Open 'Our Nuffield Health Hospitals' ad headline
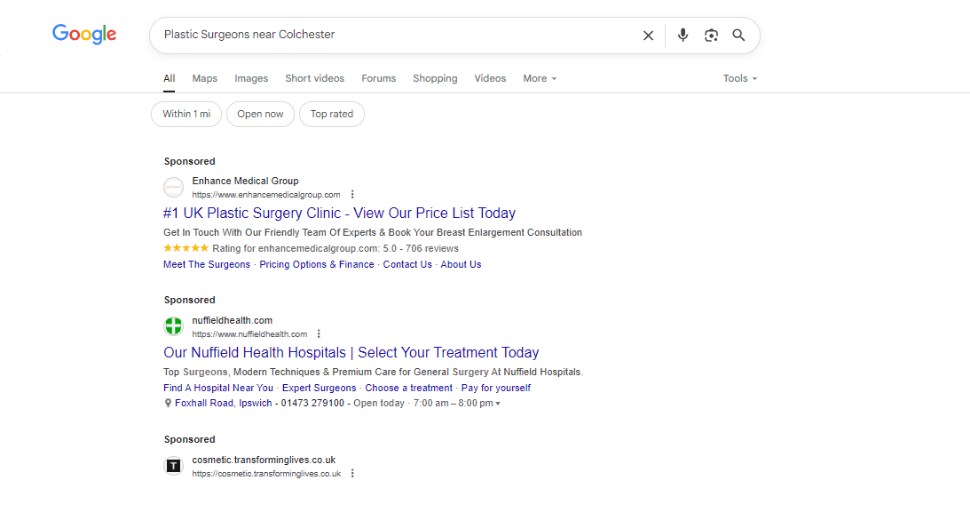Viewport: 970px width, 517px height. coord(351,352)
